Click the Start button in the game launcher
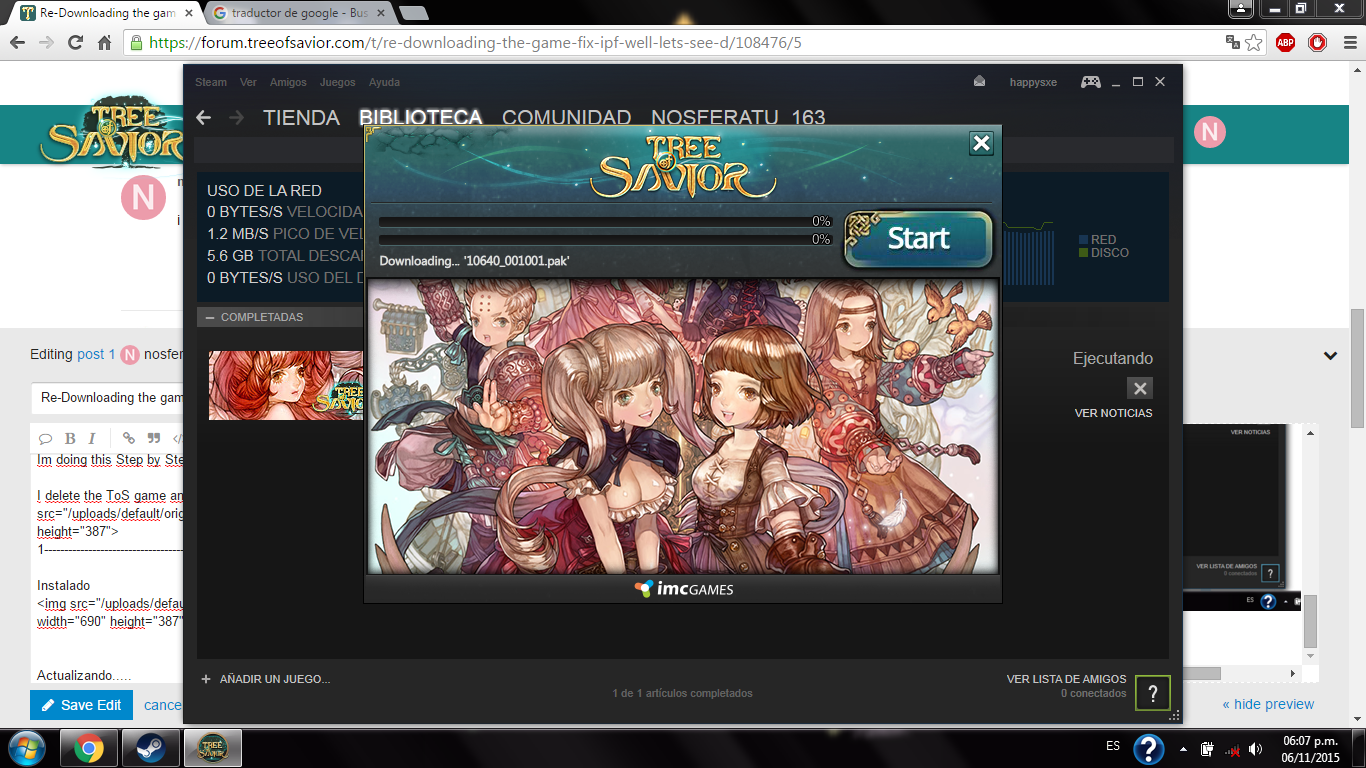The height and width of the screenshot is (768, 1366). point(919,239)
